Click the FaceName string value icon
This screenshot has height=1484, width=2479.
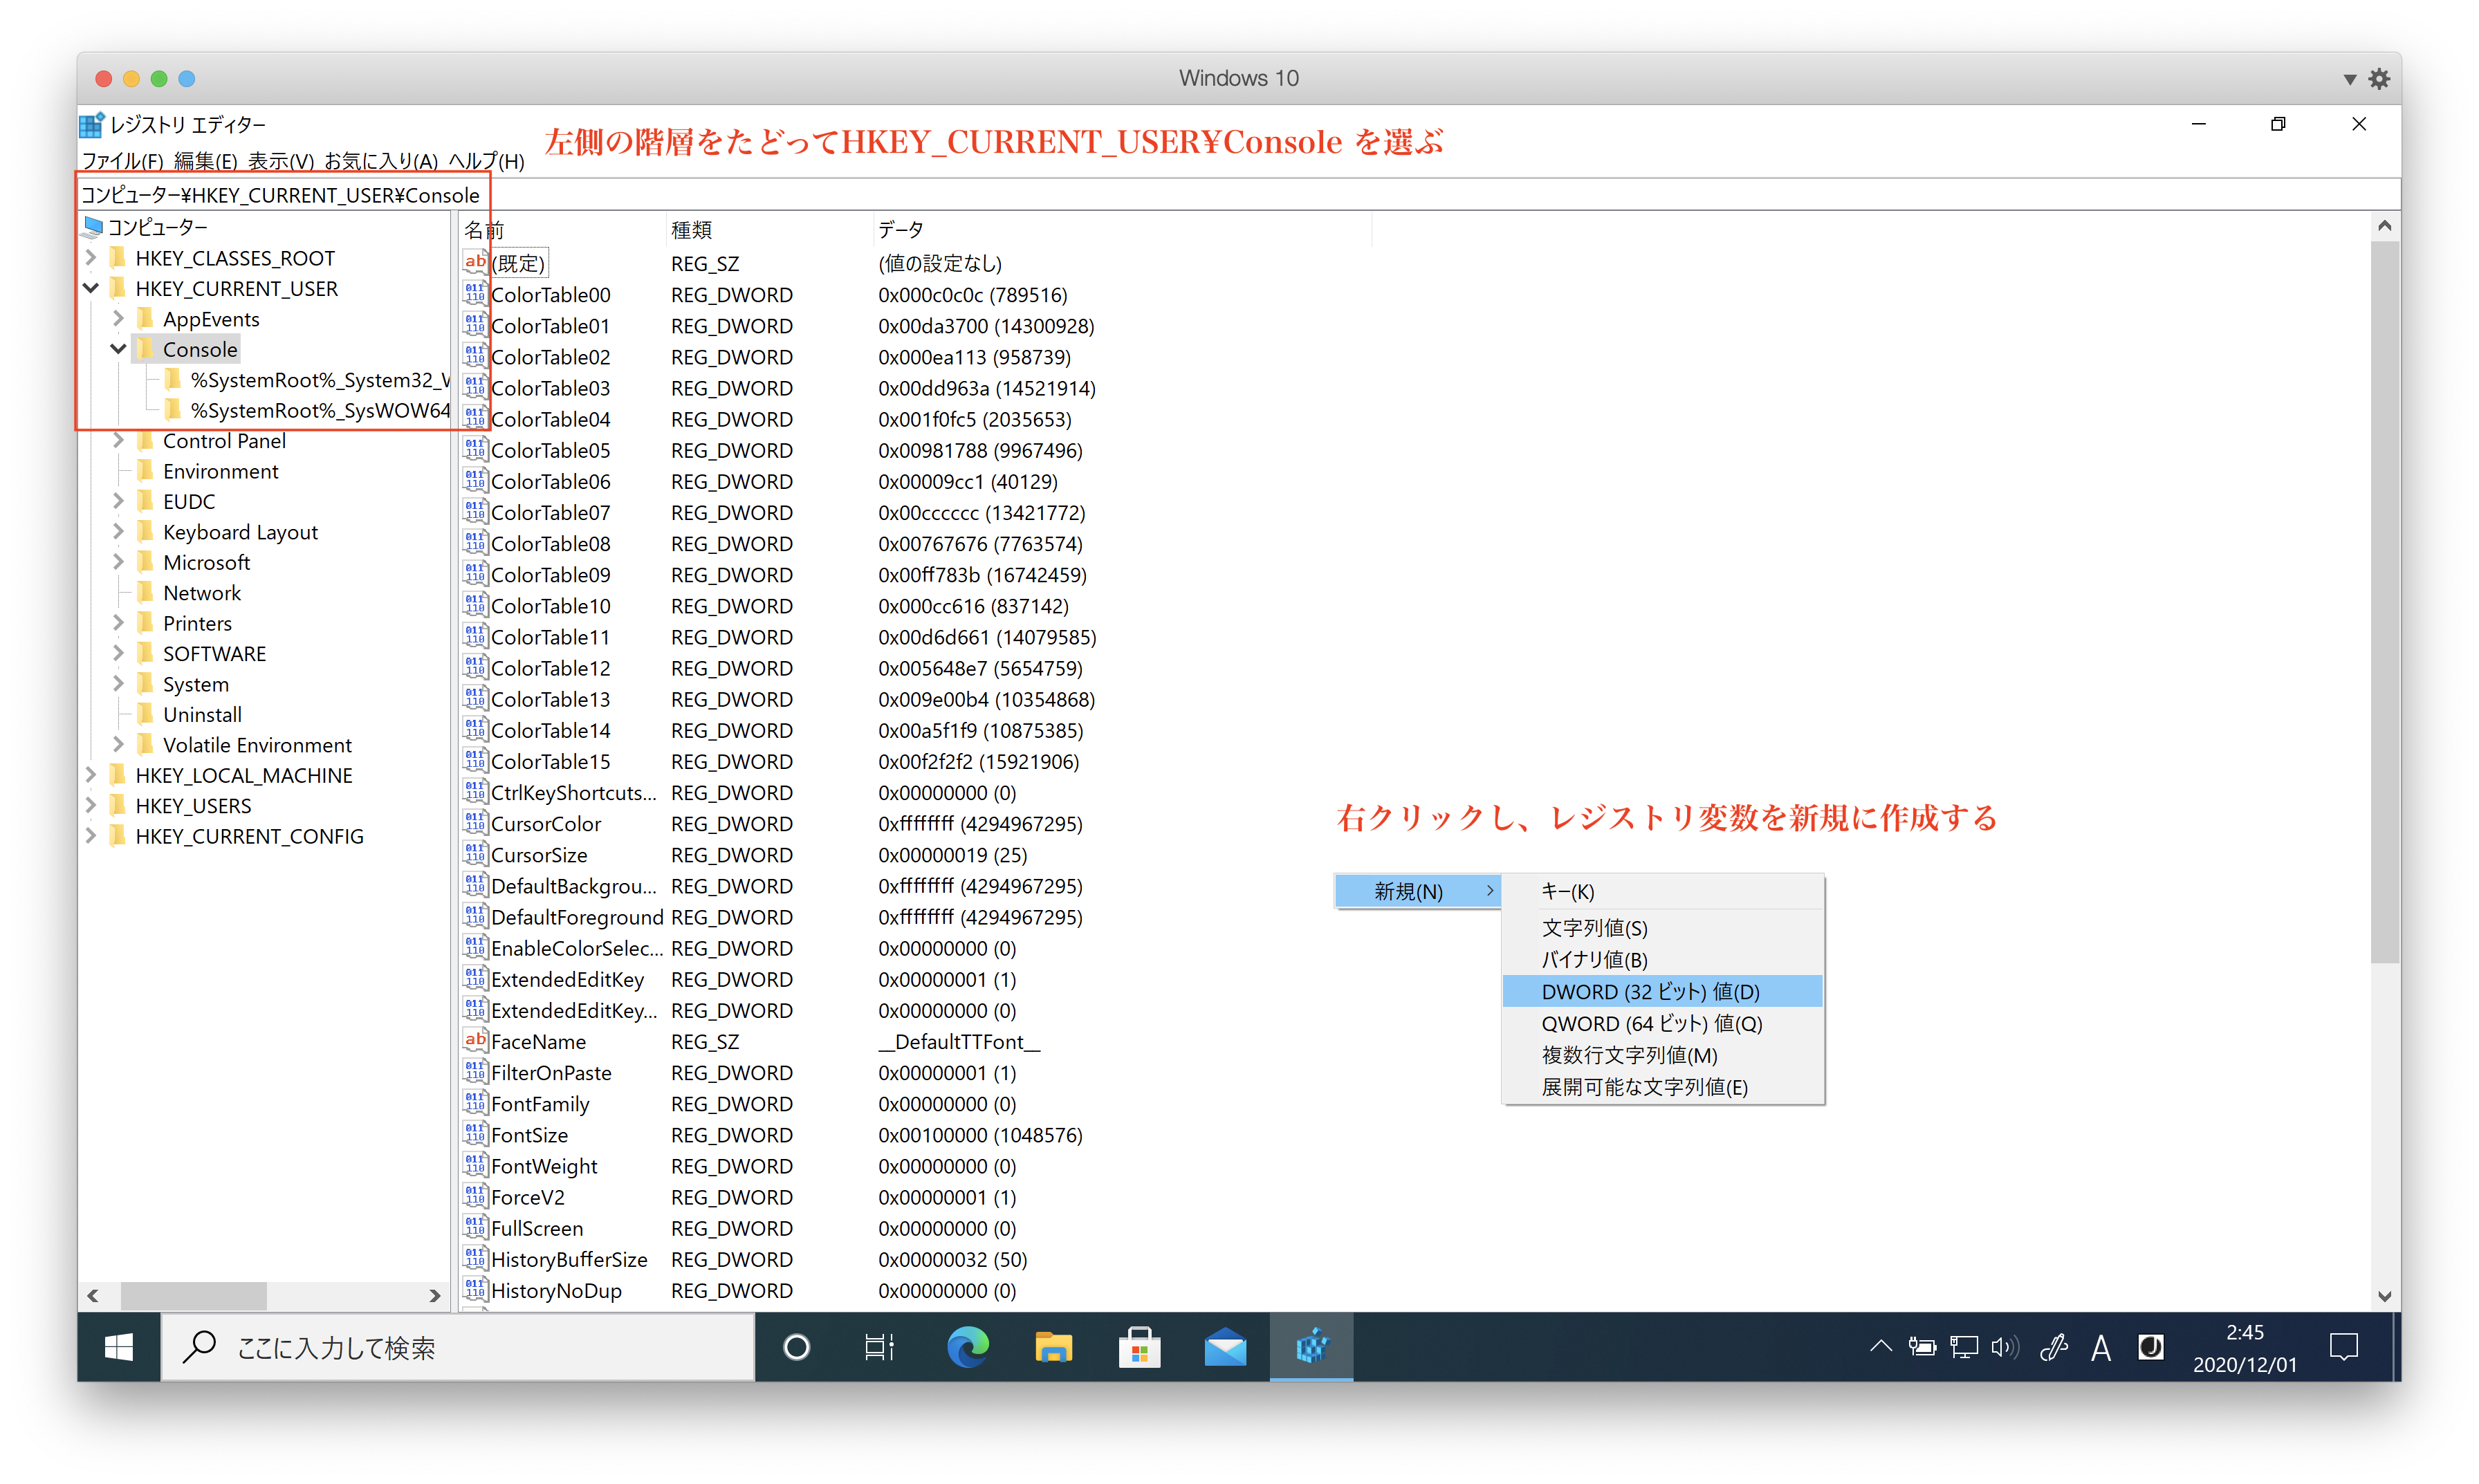point(475,1041)
